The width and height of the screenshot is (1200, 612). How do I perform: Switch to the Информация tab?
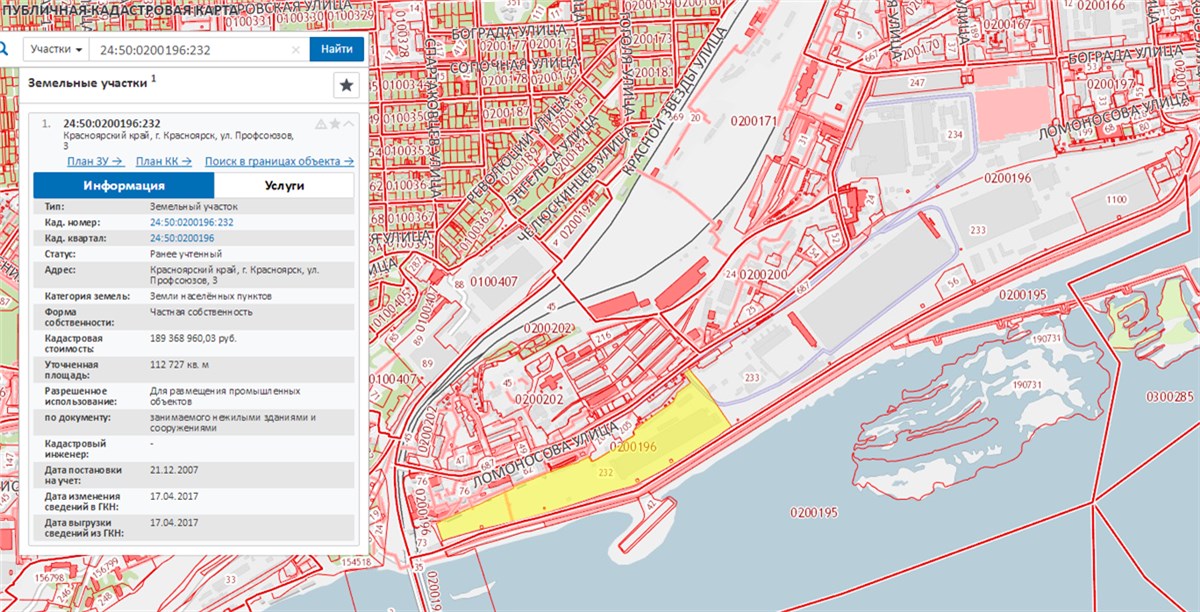tap(124, 186)
